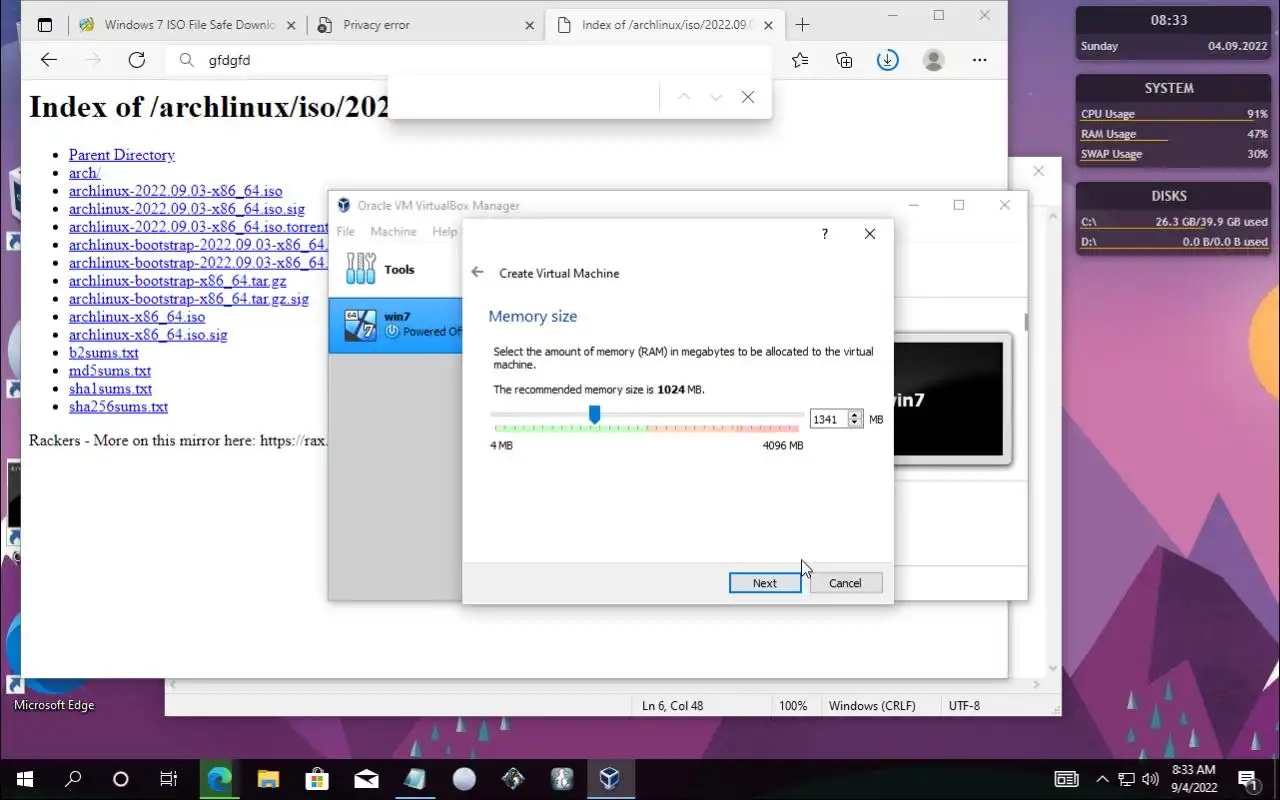Open archlinux-x86_64.iso.sig link
The height and width of the screenshot is (800, 1280).
(148, 335)
